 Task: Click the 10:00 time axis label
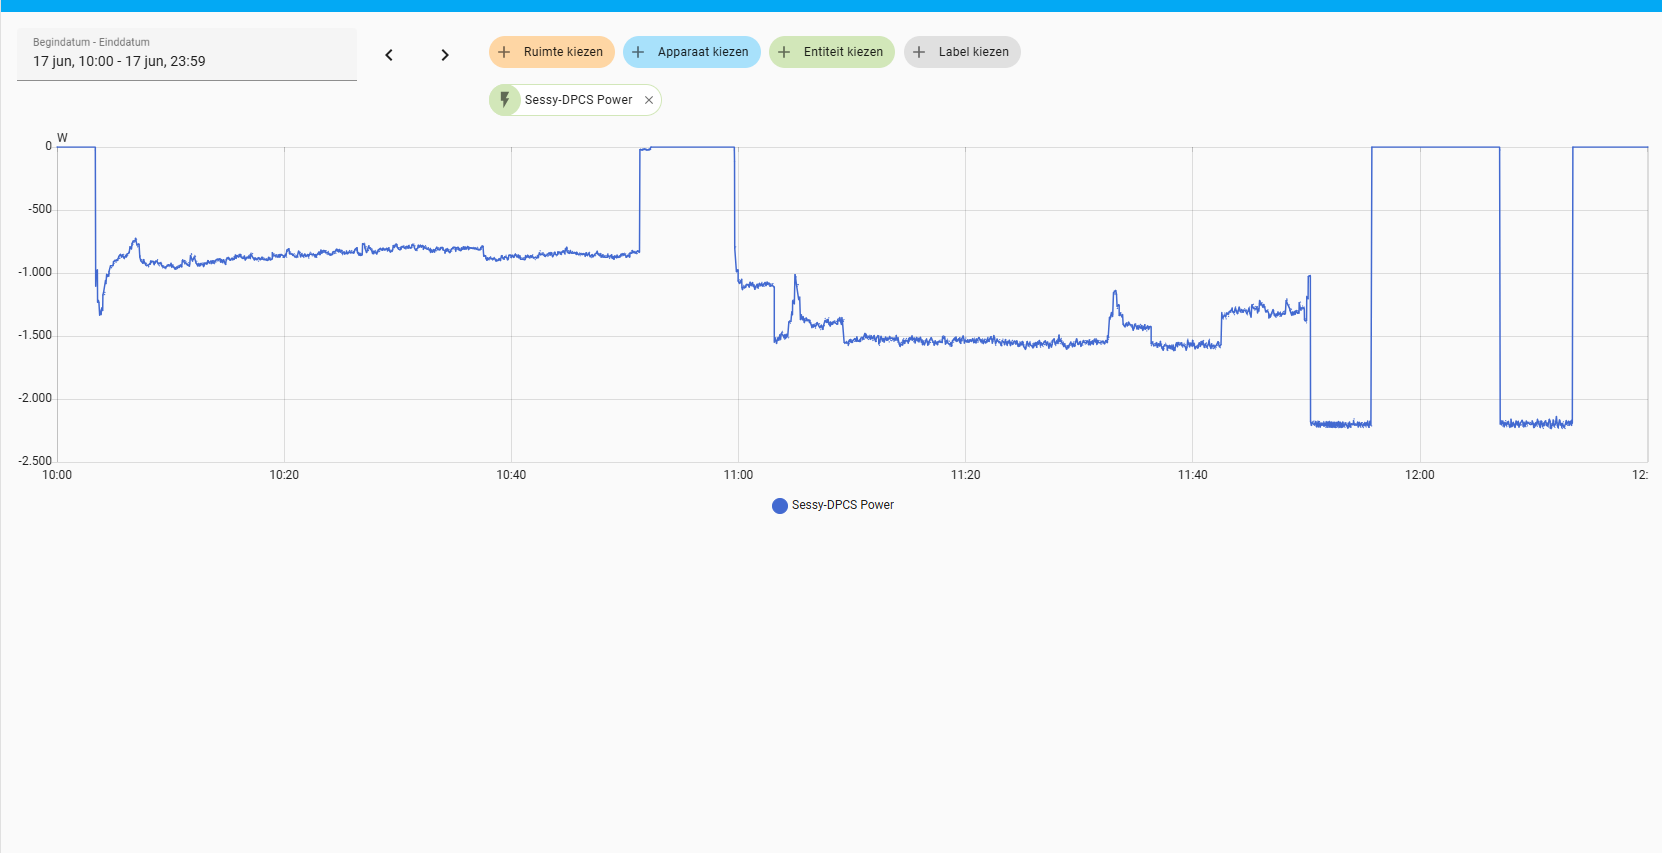[57, 475]
